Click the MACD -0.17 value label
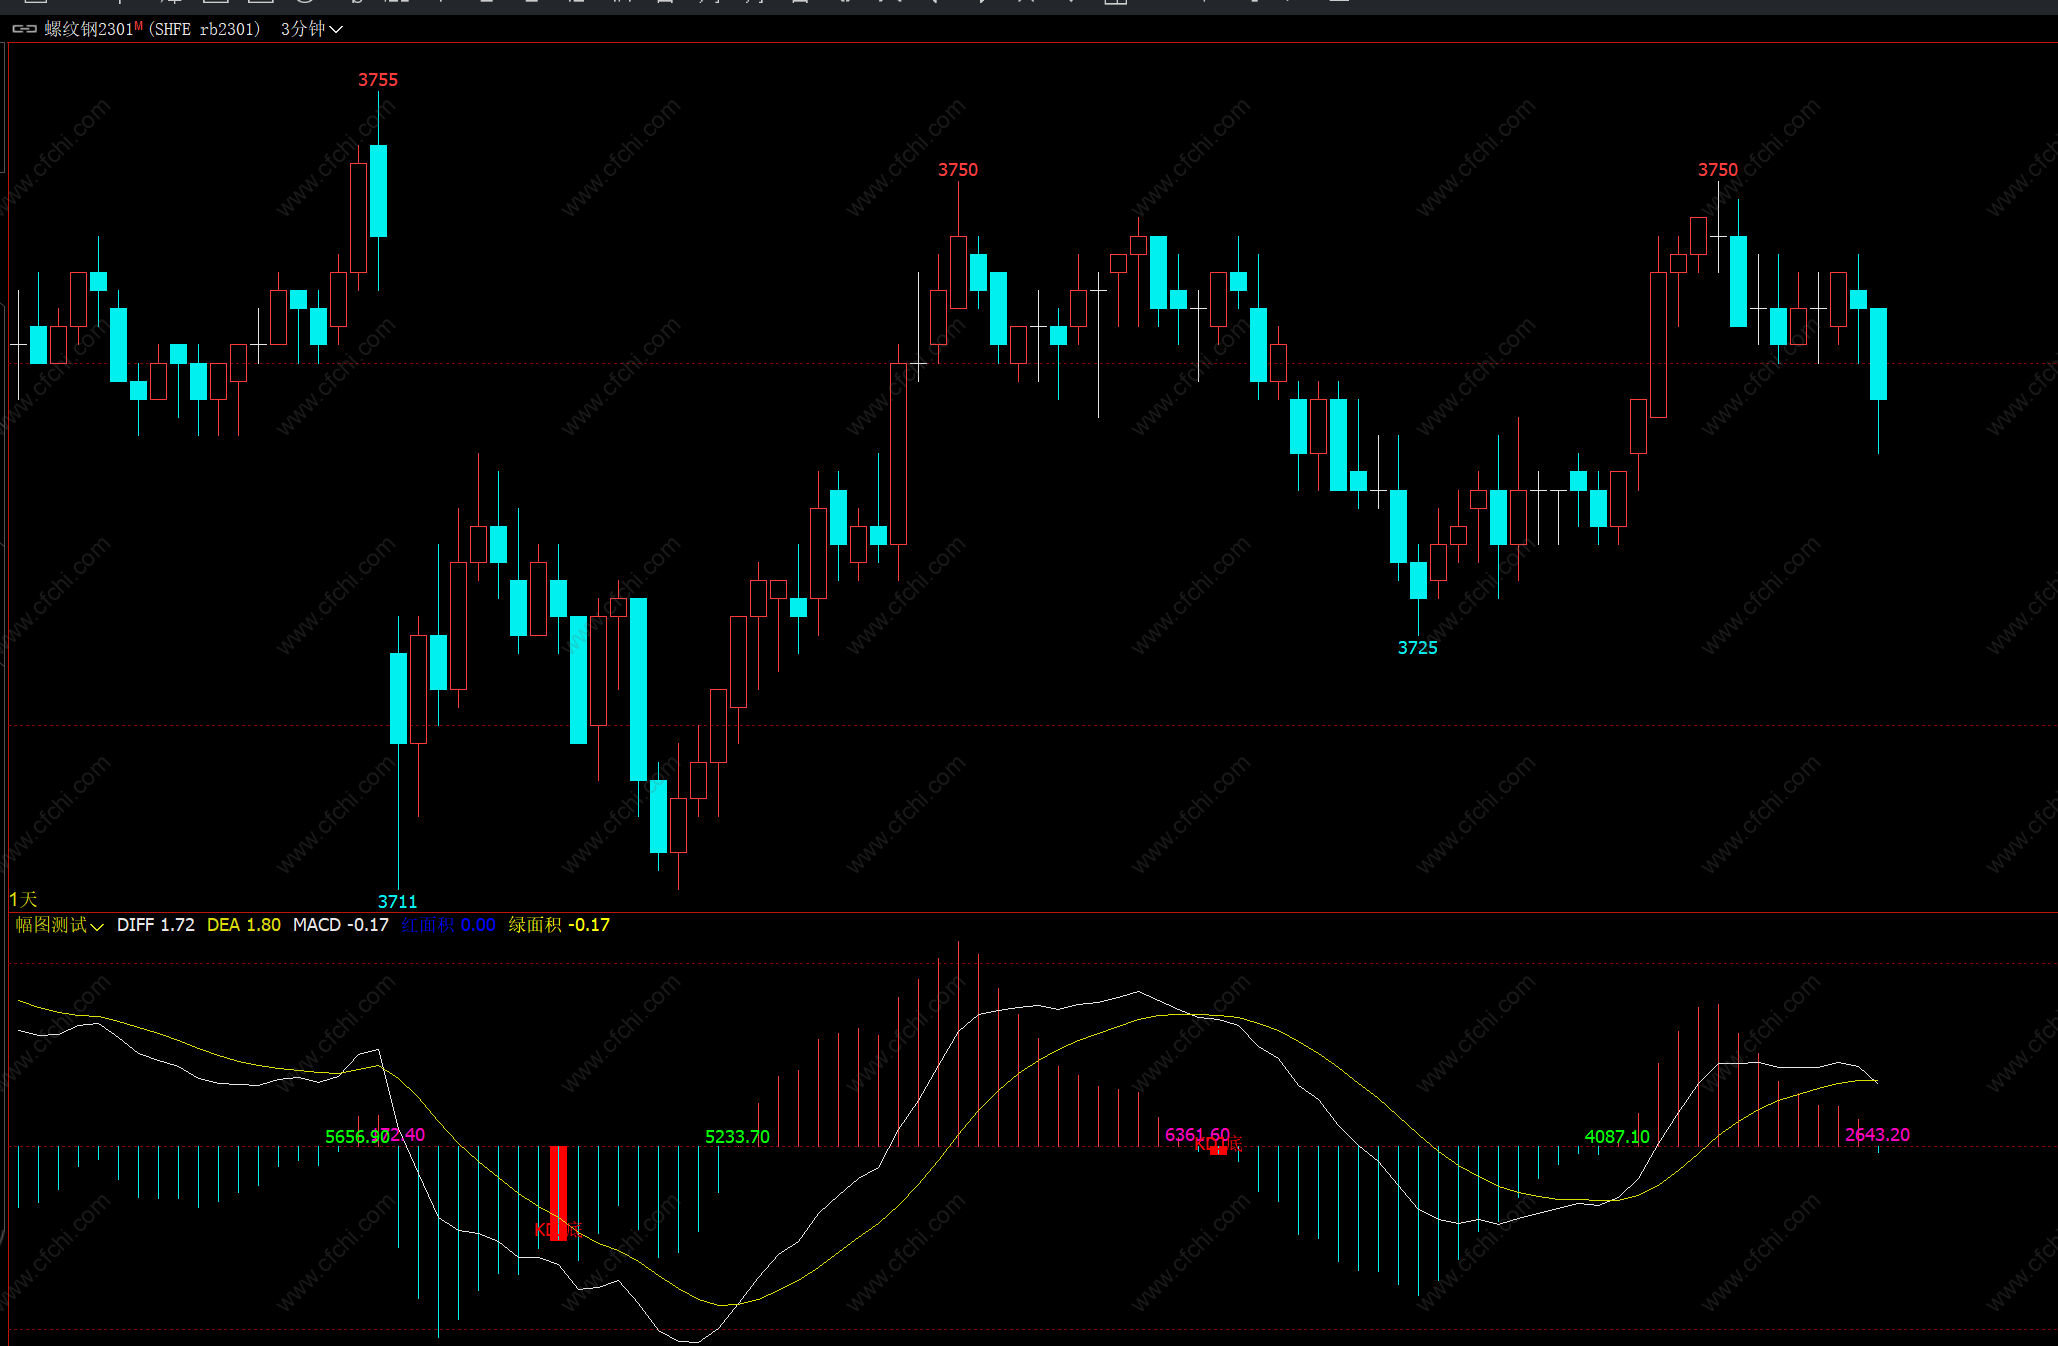 tap(340, 925)
